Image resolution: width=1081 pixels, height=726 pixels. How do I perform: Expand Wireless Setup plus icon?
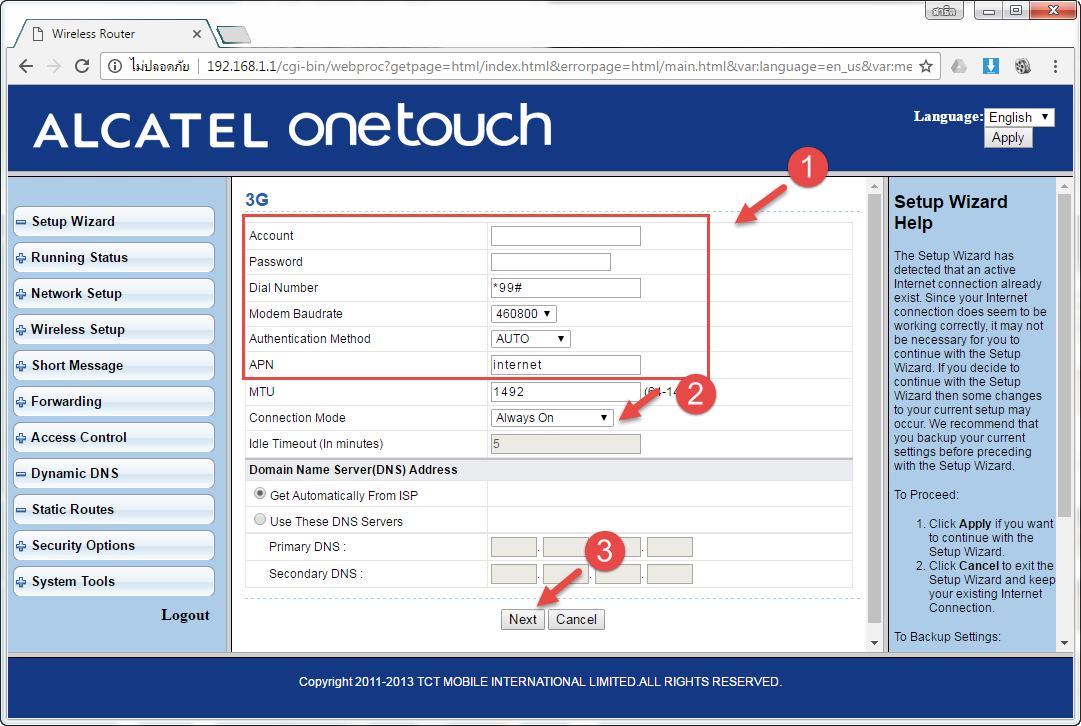[x=21, y=330]
